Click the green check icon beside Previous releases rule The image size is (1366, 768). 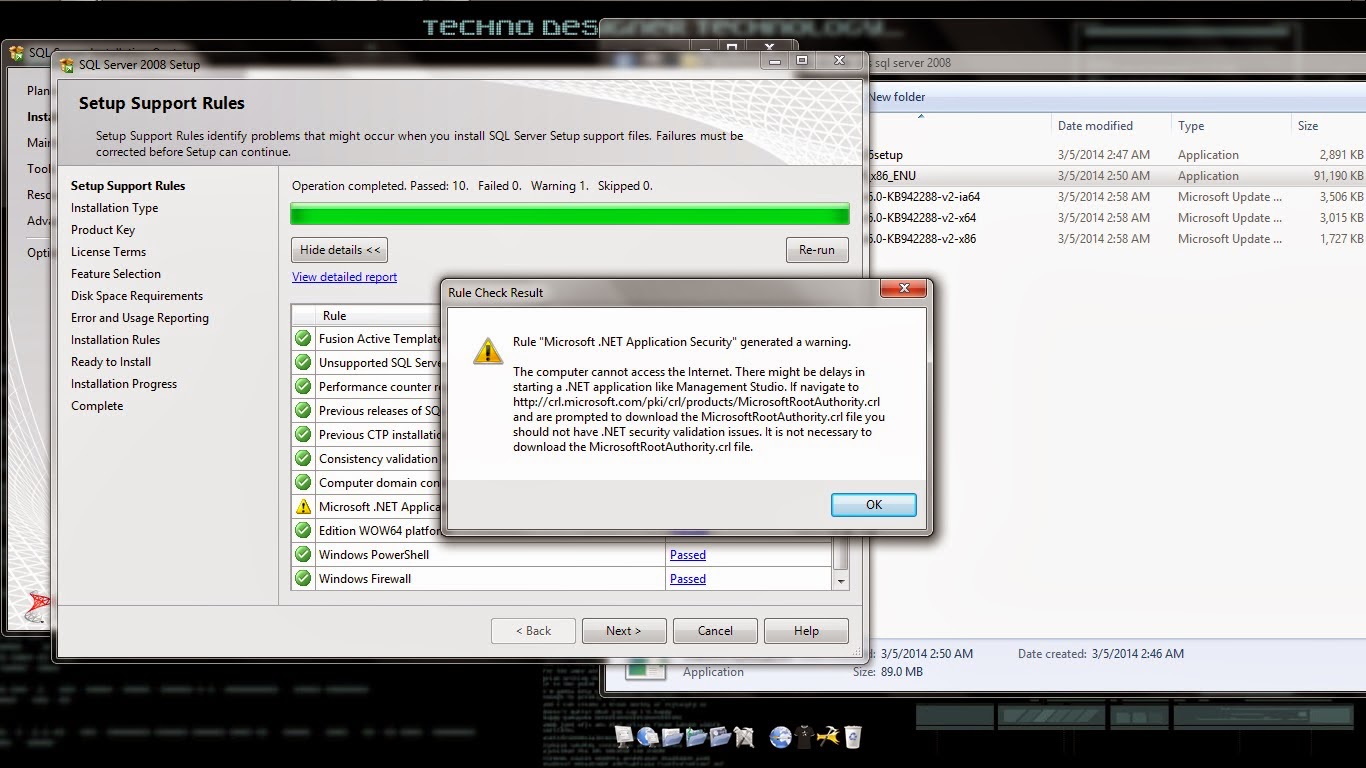click(x=303, y=410)
